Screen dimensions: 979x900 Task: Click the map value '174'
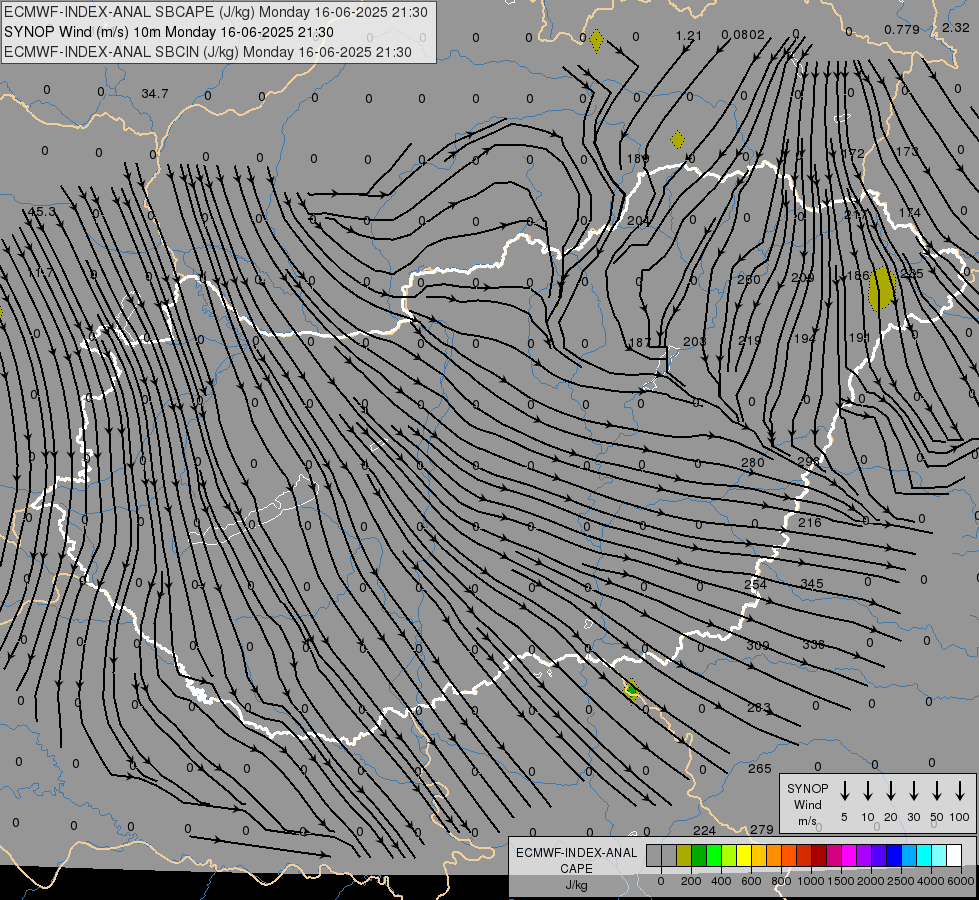pos(910,212)
